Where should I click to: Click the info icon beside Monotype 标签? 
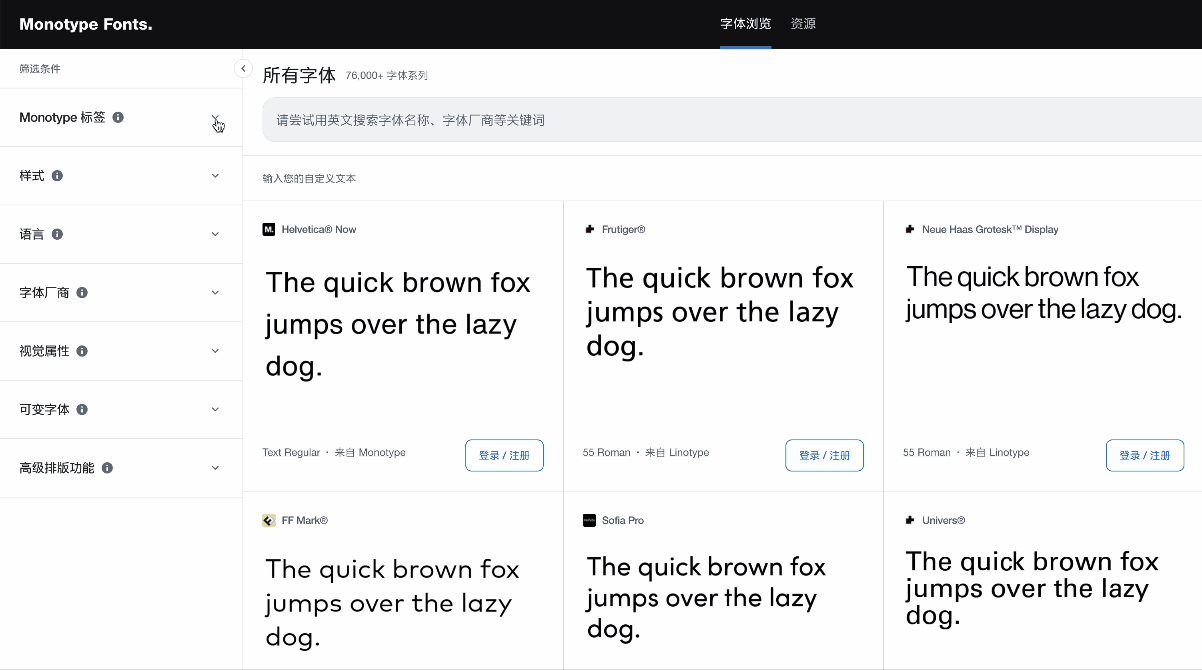coord(118,118)
